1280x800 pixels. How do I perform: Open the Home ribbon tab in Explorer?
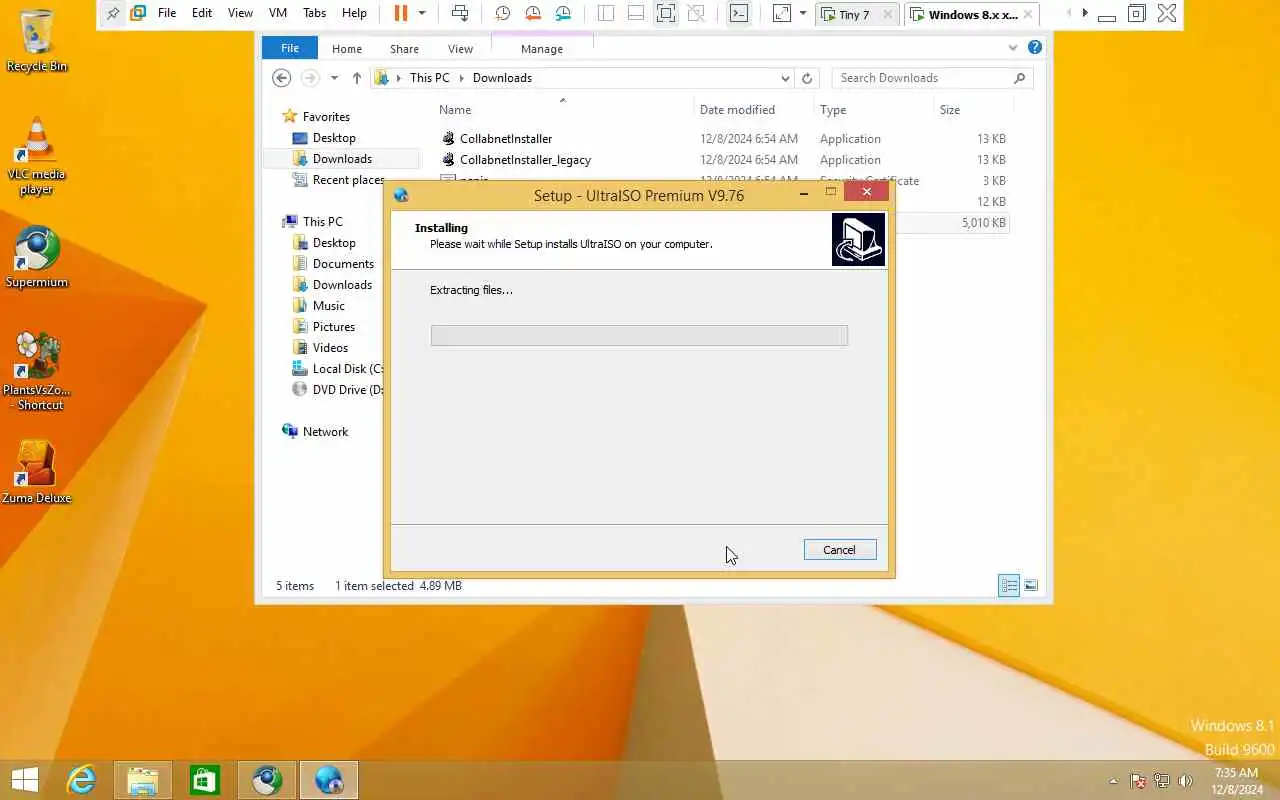(347, 48)
